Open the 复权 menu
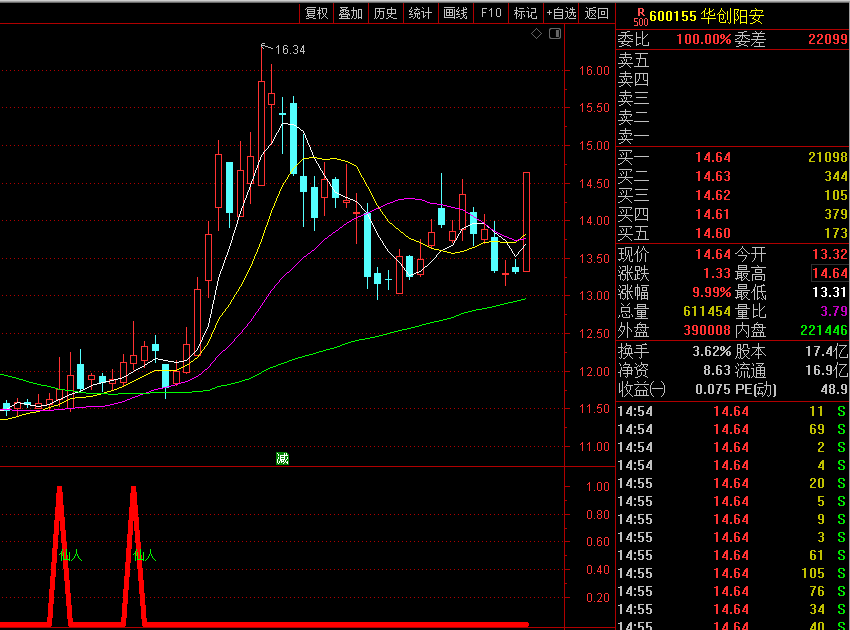 tap(316, 13)
